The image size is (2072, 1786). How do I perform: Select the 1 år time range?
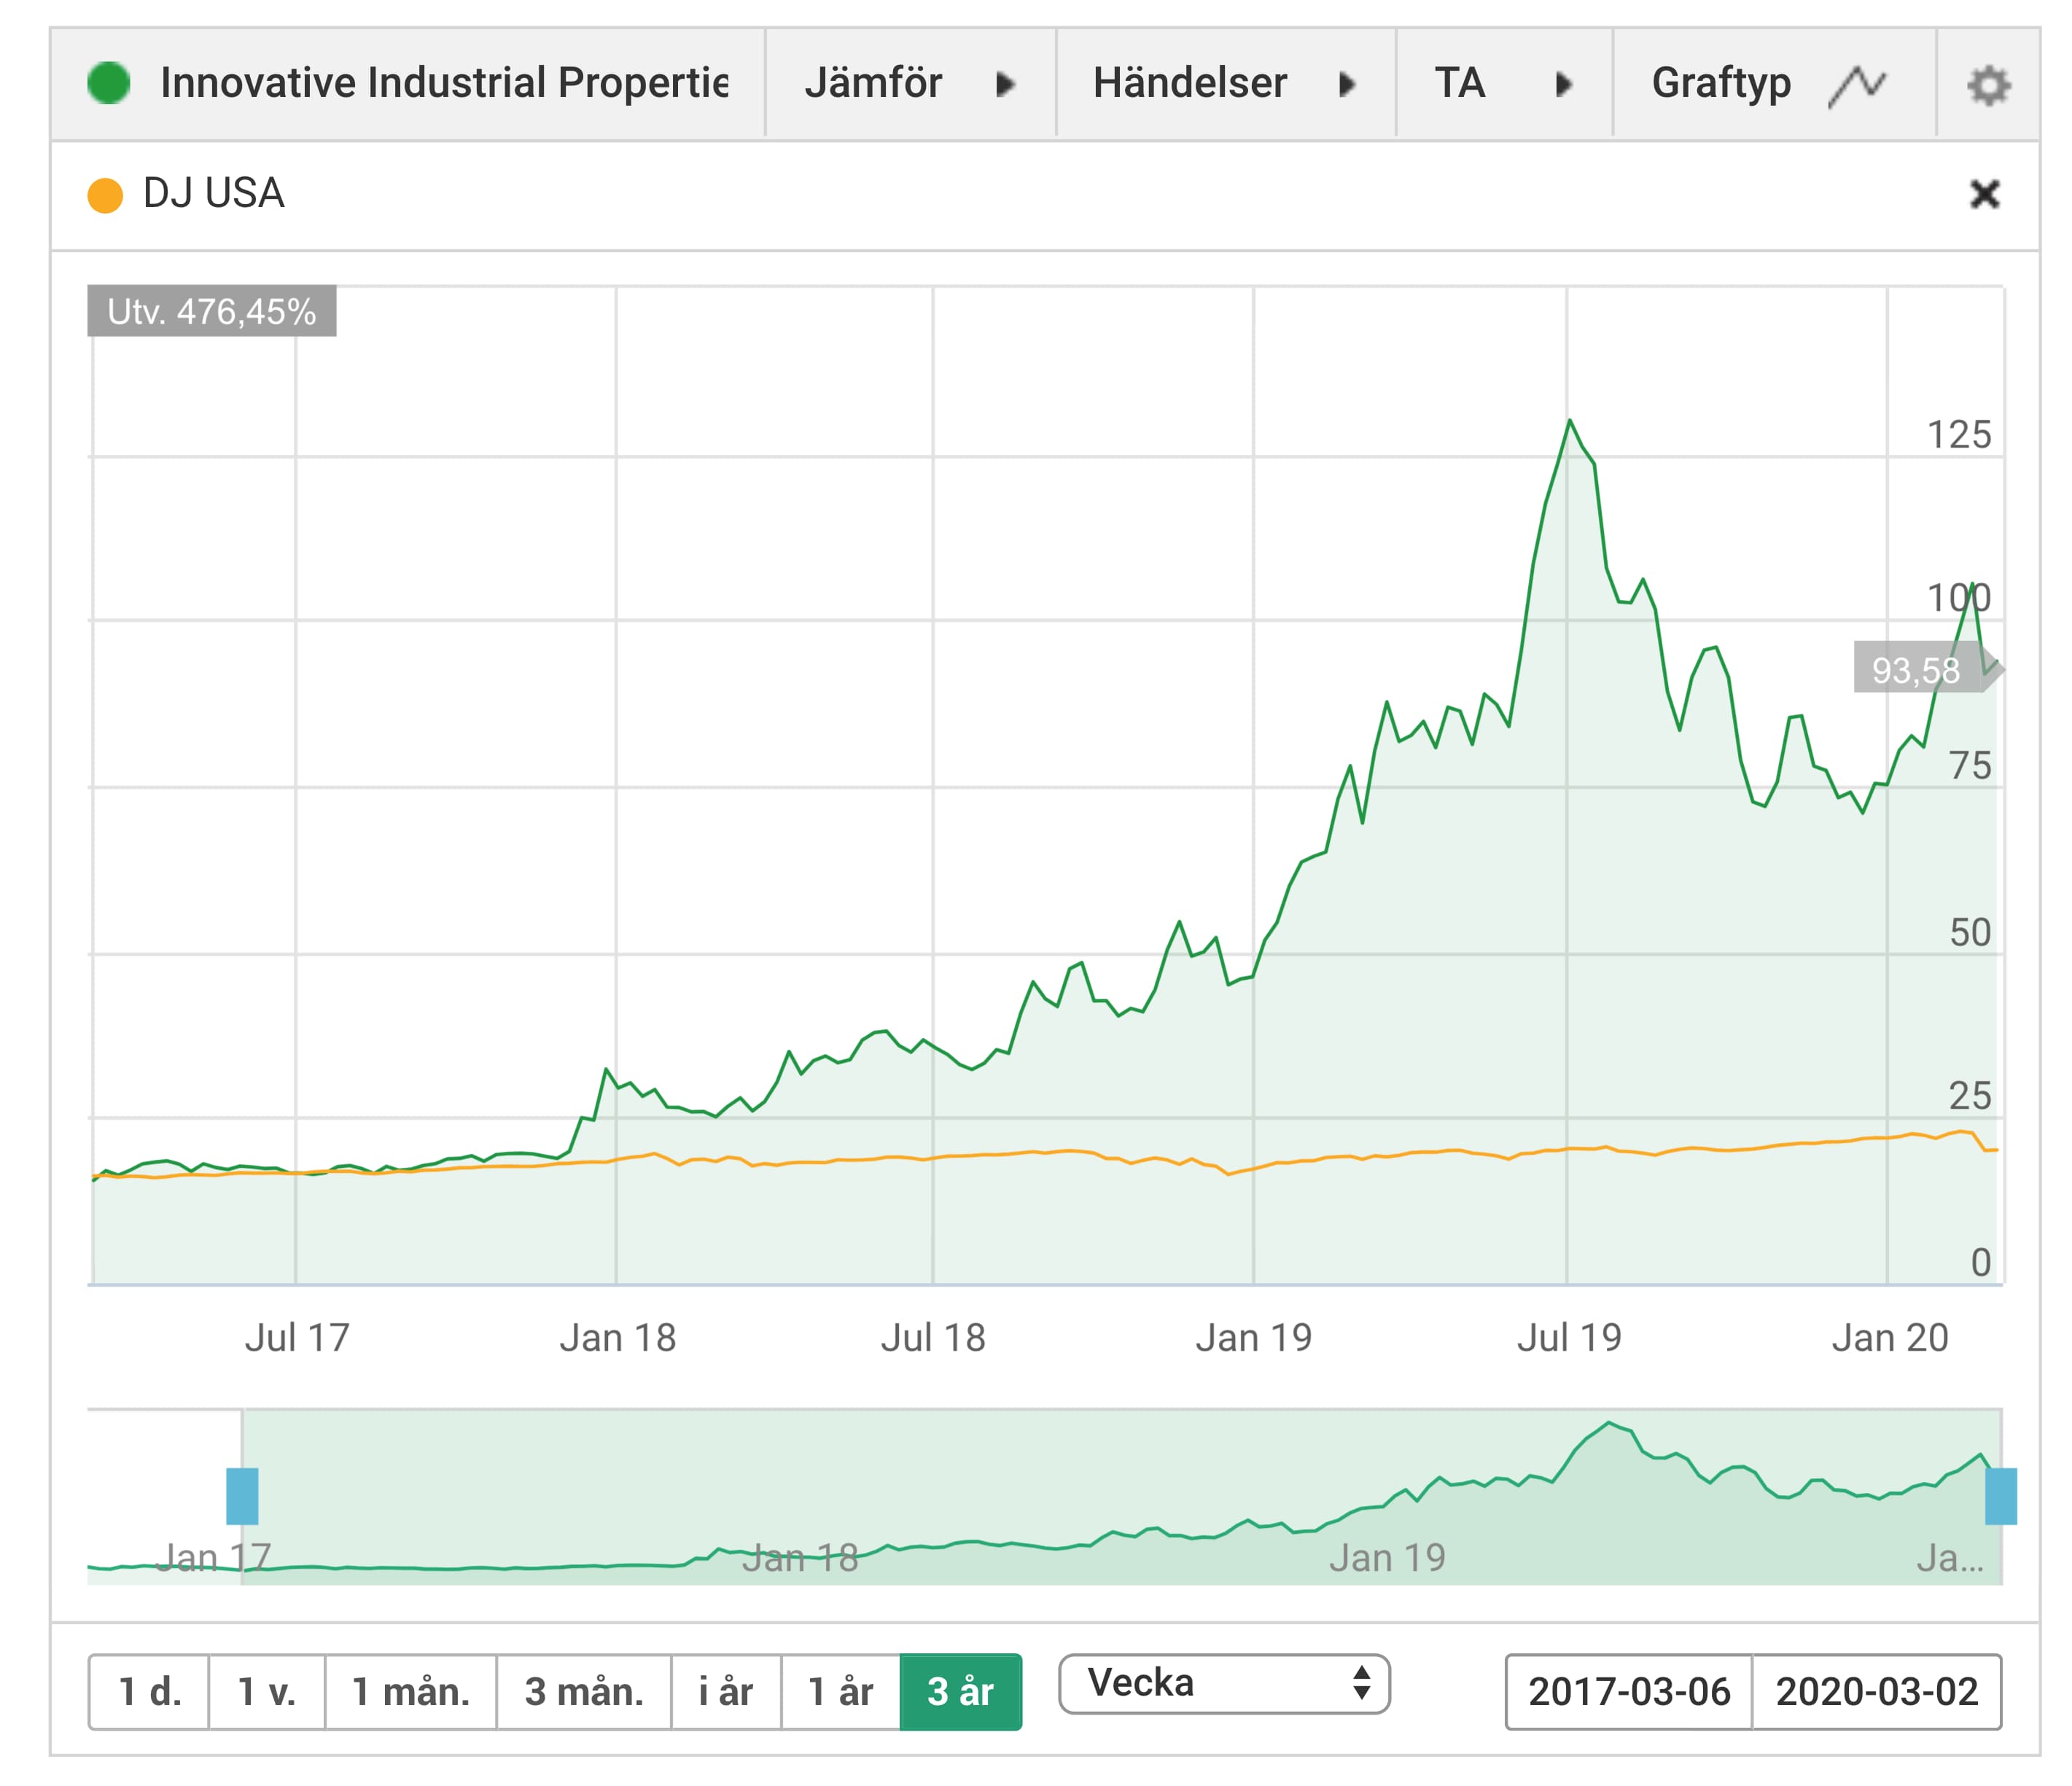(x=841, y=1691)
